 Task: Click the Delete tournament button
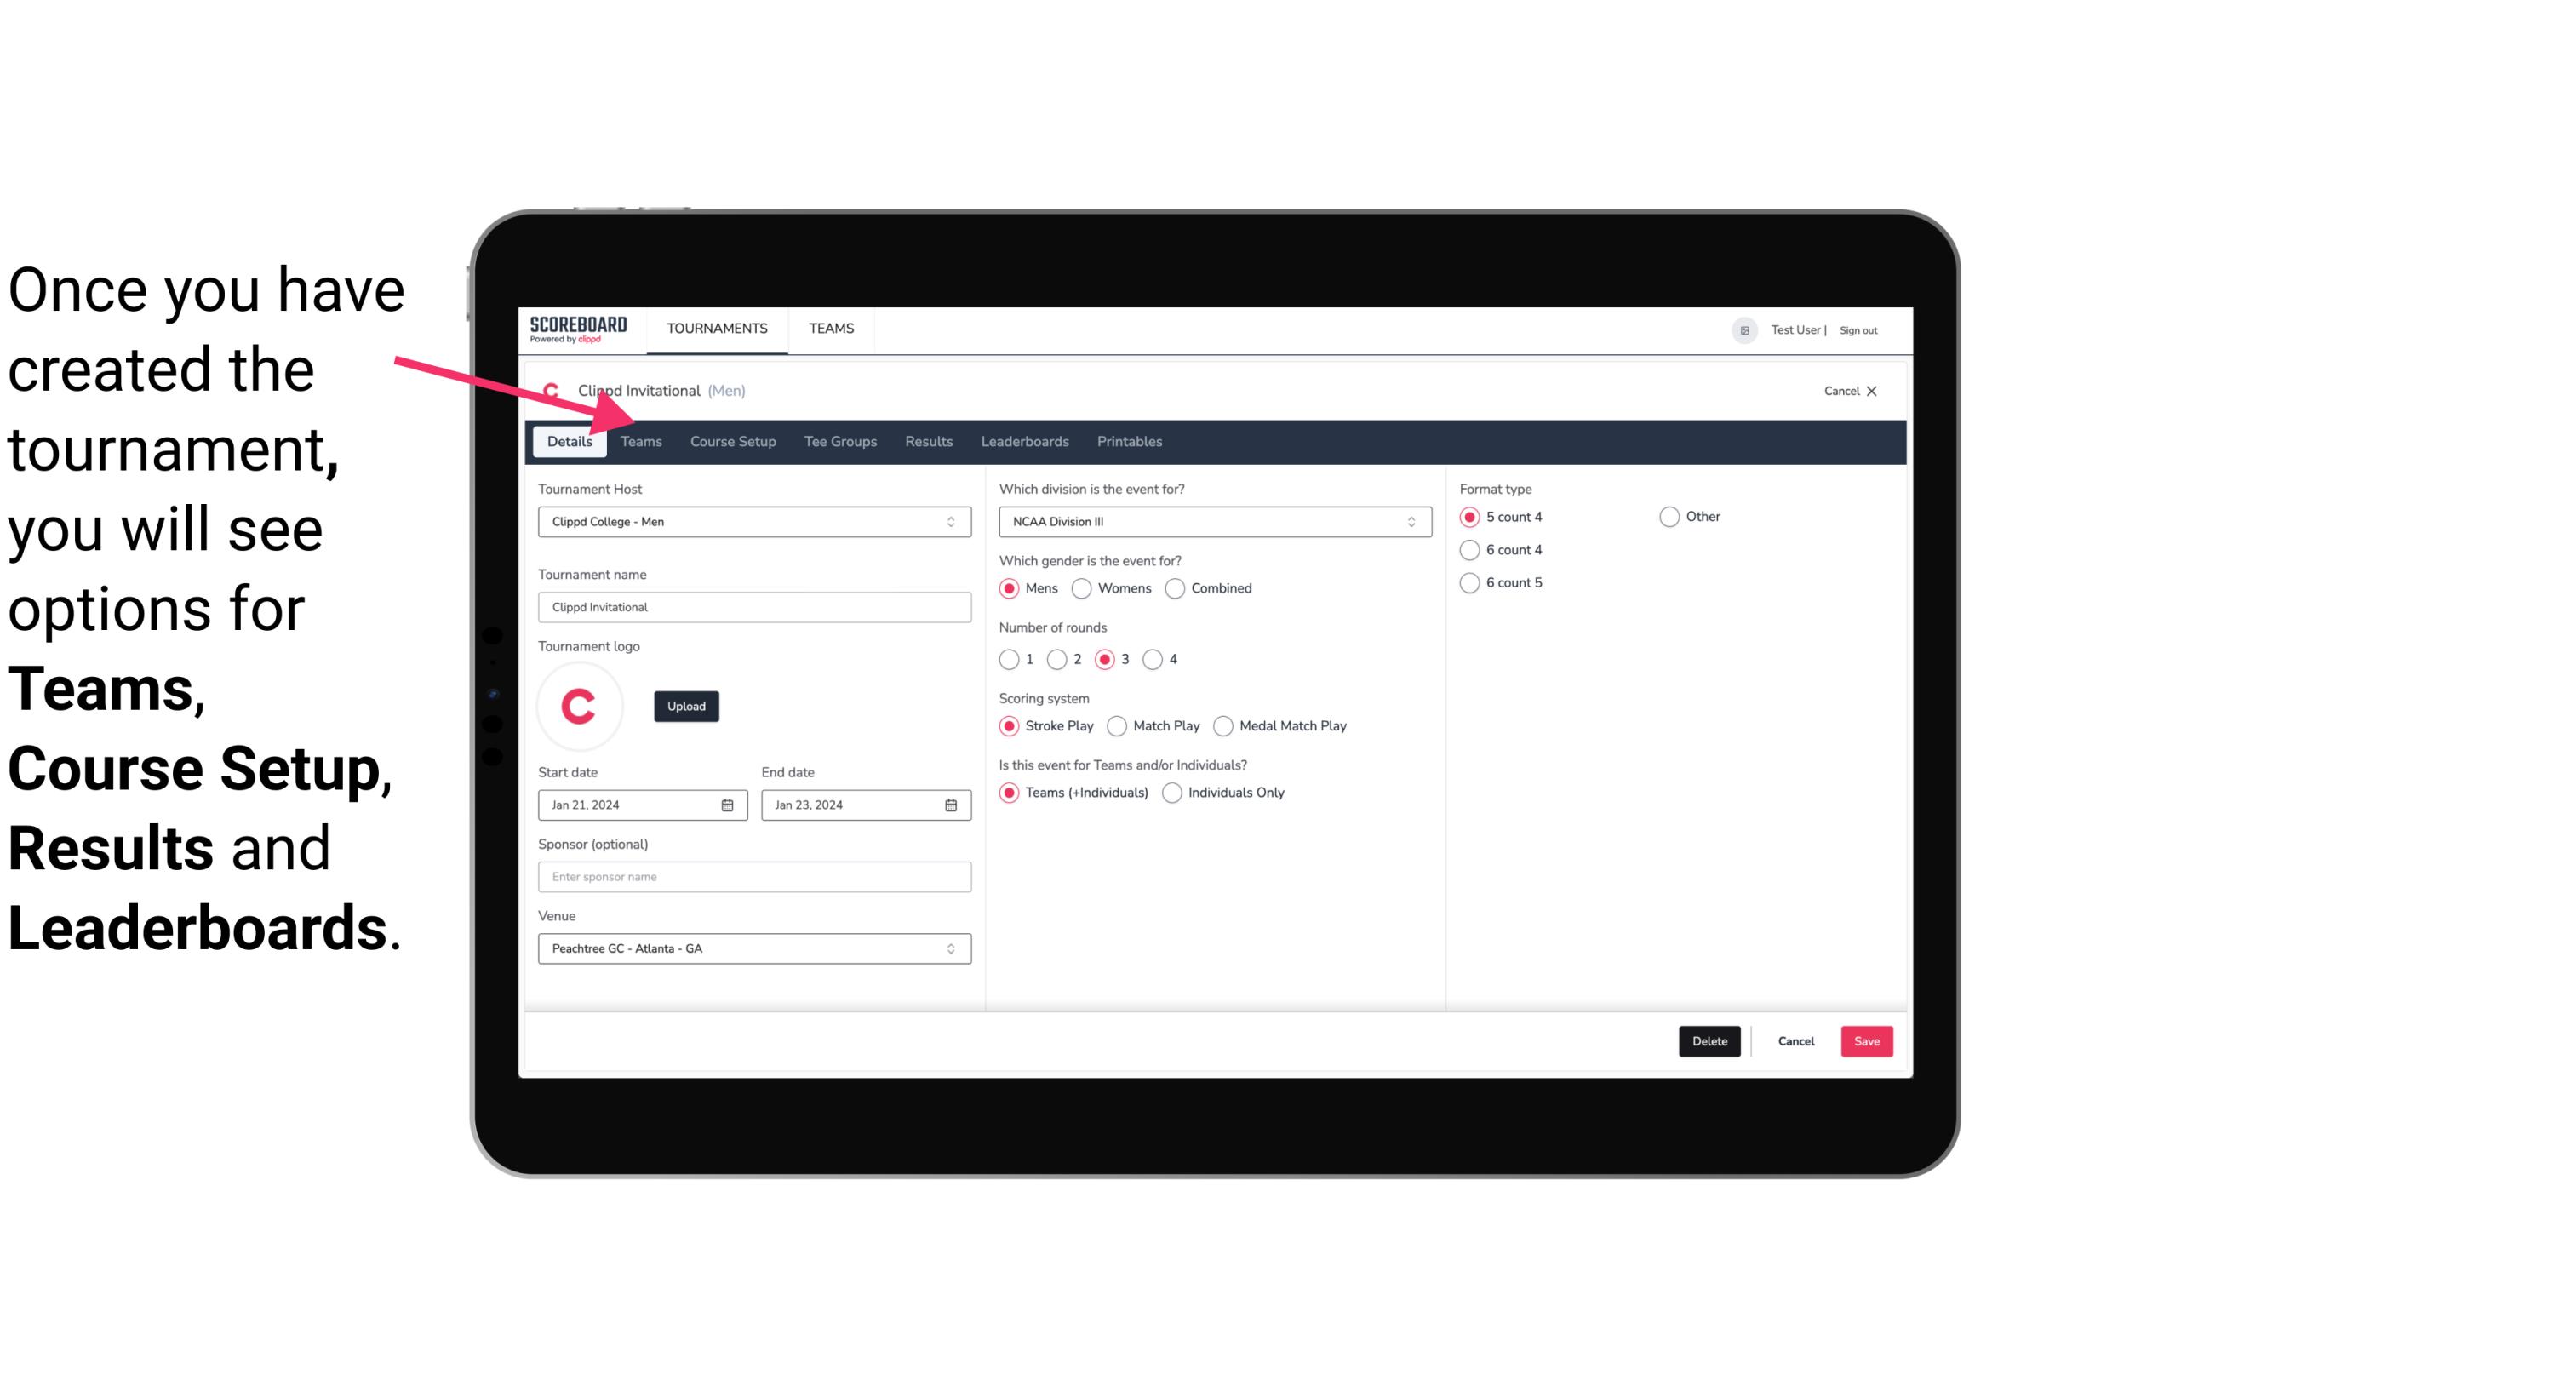(1706, 1041)
